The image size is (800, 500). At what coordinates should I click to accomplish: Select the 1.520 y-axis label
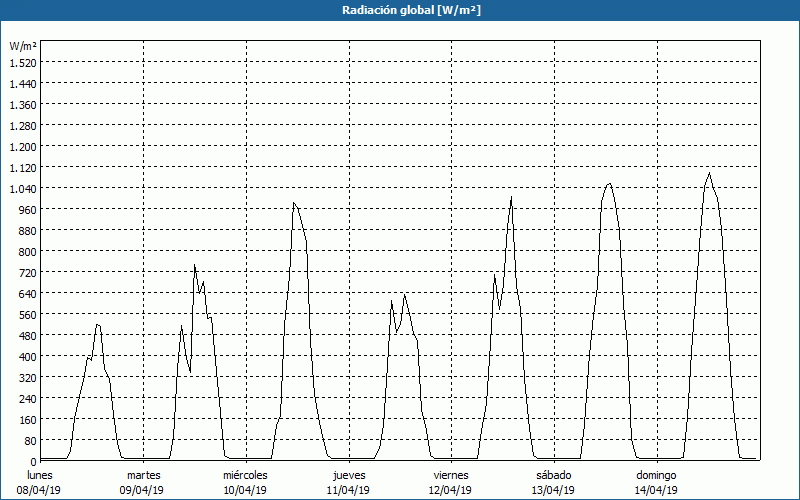[23, 62]
